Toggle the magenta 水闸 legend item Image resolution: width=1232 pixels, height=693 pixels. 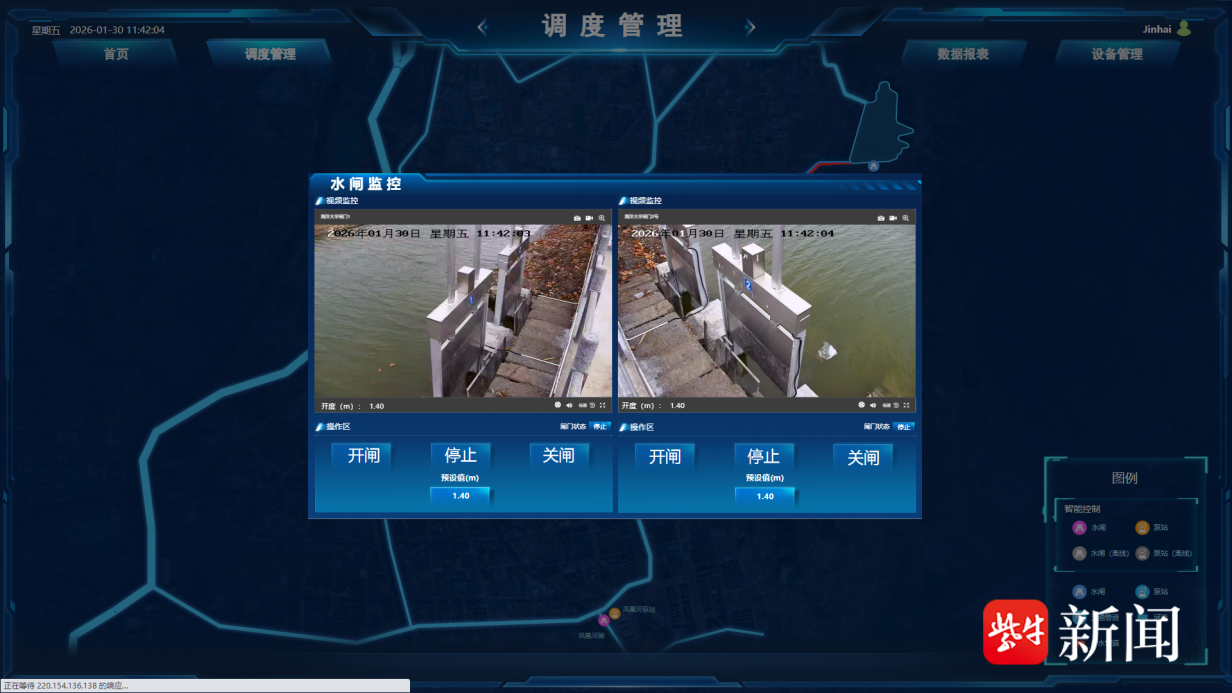coord(1079,528)
